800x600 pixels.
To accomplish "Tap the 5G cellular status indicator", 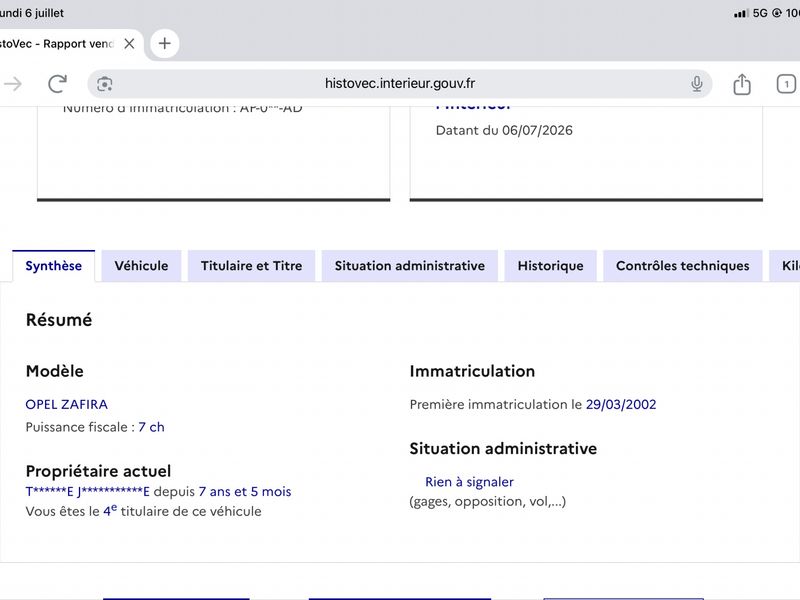I will point(760,13).
